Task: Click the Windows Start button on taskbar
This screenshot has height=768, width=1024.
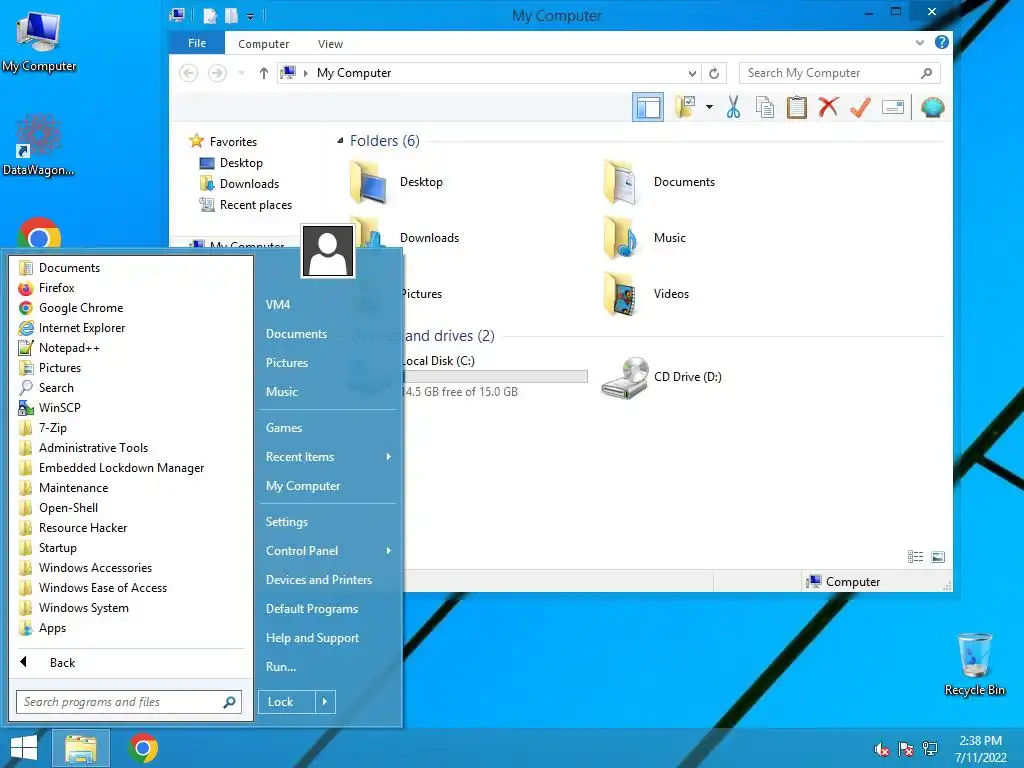Action: [24, 748]
